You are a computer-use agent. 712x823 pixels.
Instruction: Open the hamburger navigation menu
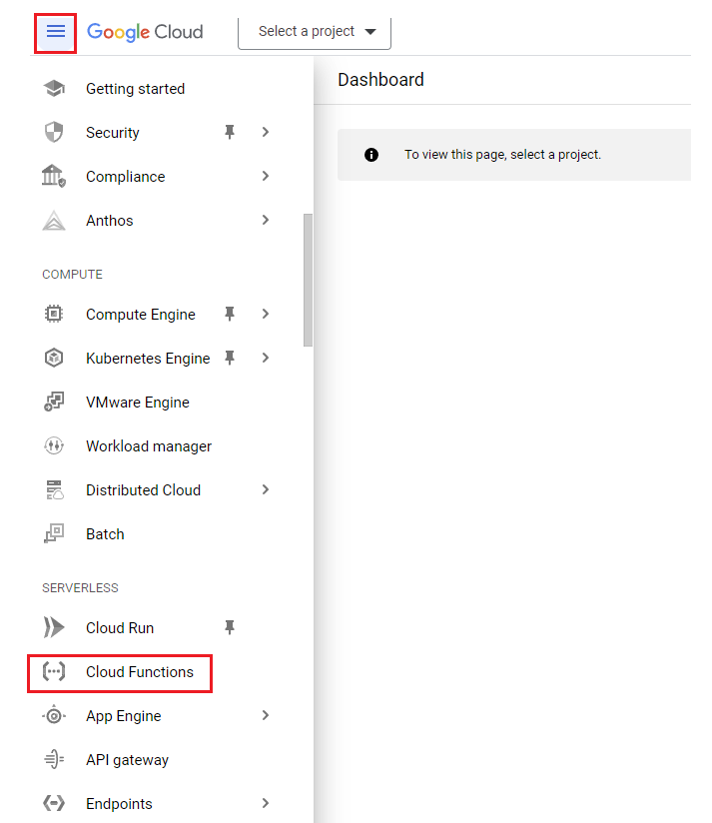[x=56, y=32]
